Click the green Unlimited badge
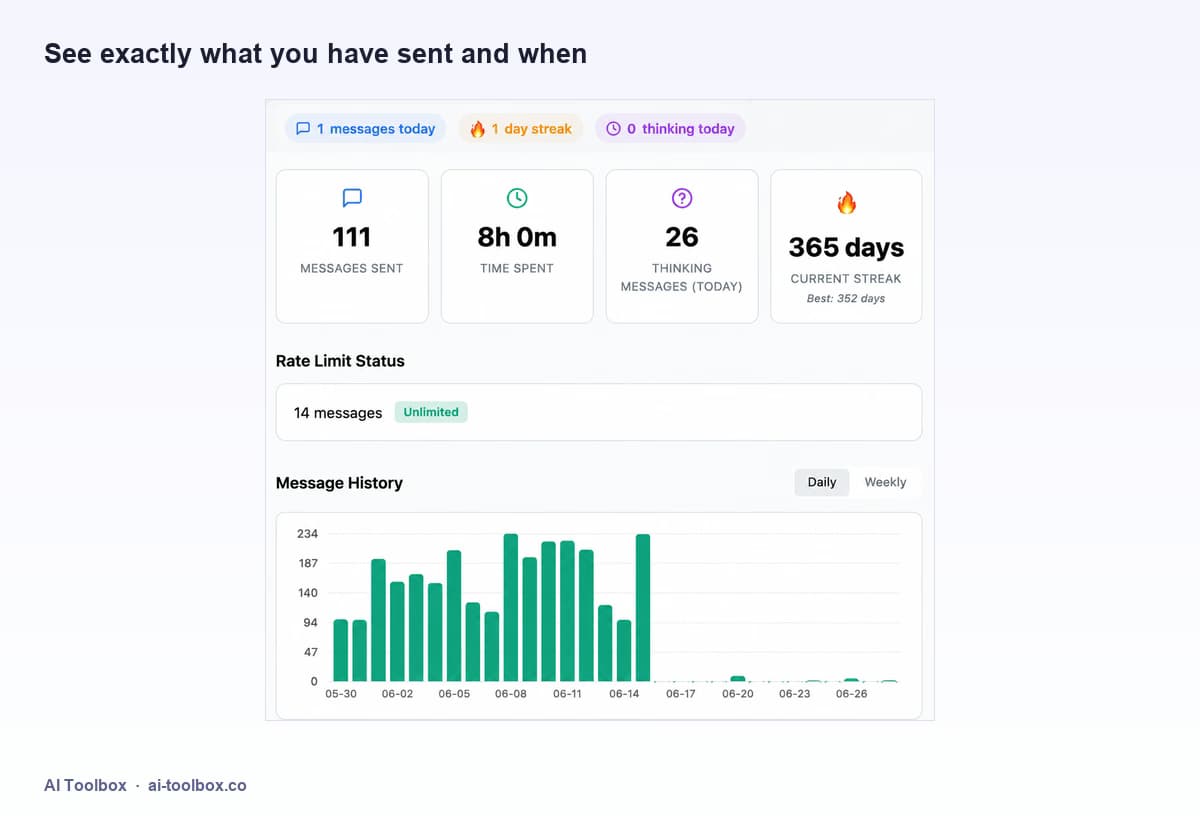The height and width of the screenshot is (816, 1200). tap(431, 412)
